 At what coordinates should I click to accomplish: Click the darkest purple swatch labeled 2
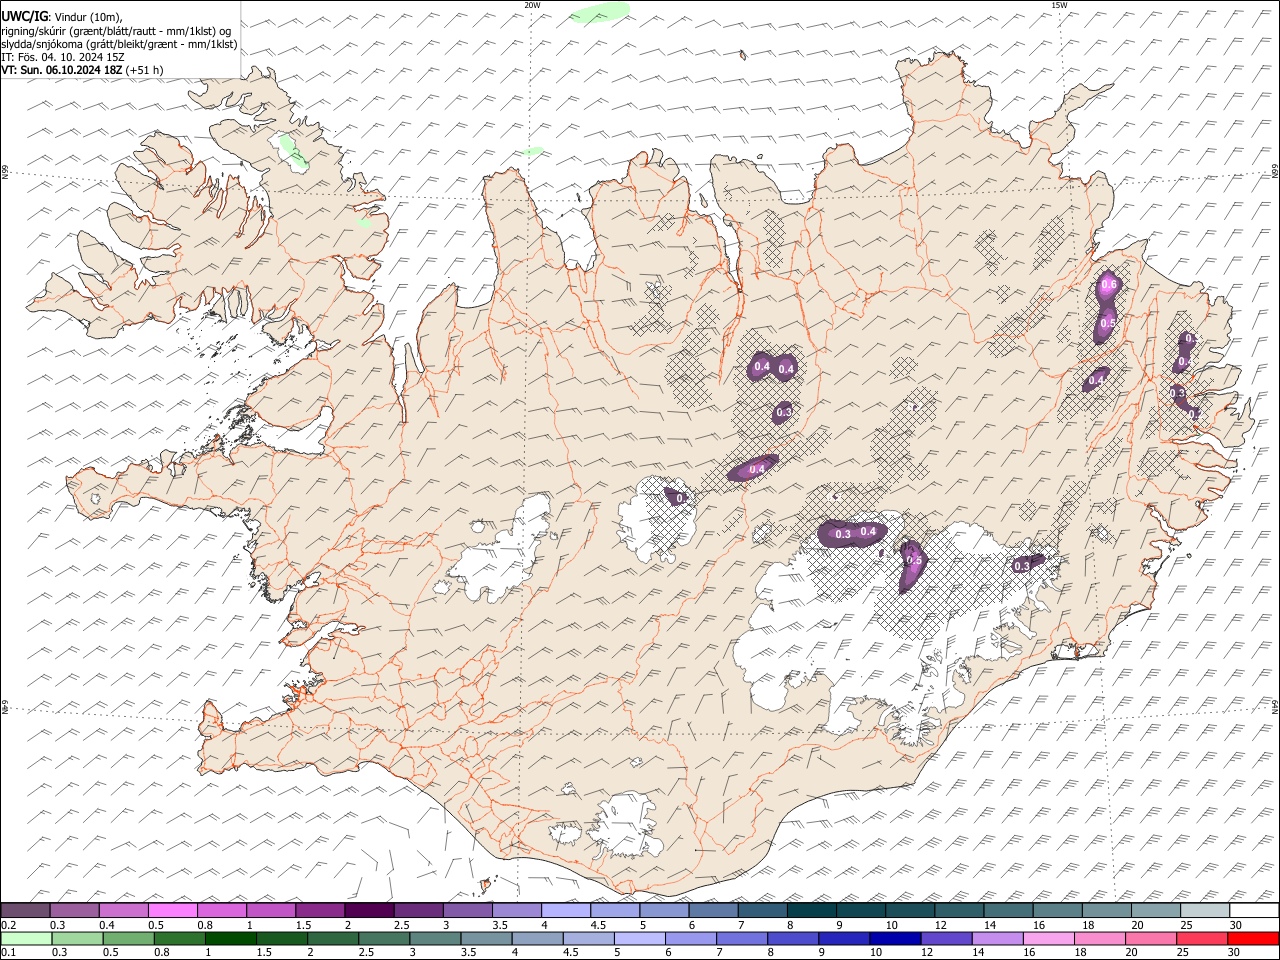click(368, 911)
